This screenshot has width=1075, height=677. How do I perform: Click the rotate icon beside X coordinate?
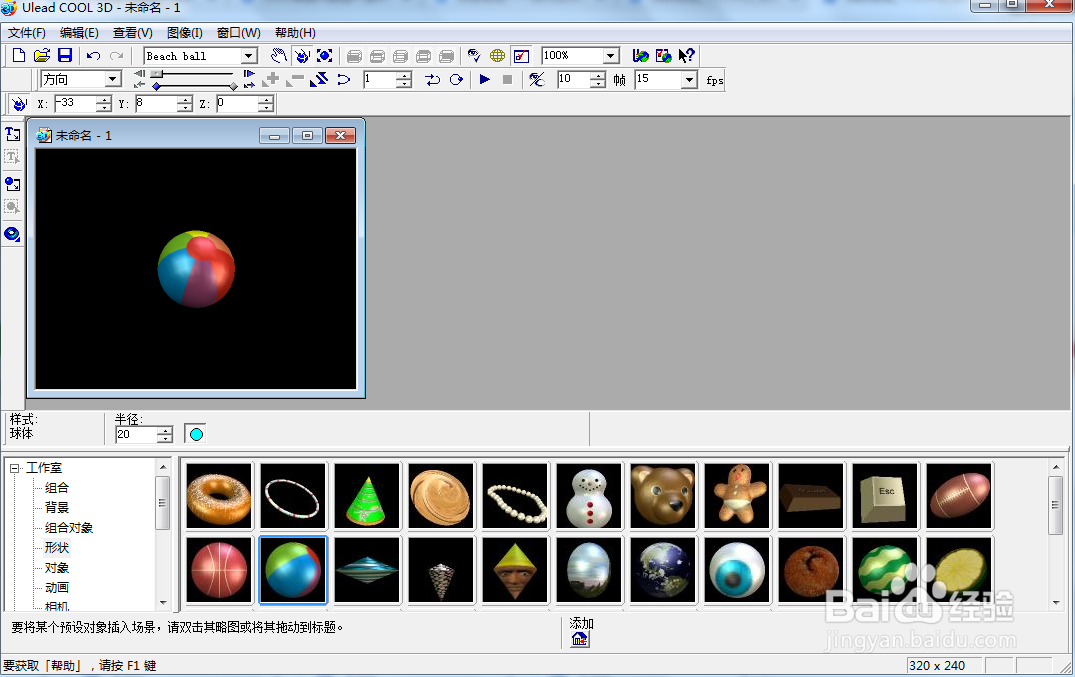(19, 104)
